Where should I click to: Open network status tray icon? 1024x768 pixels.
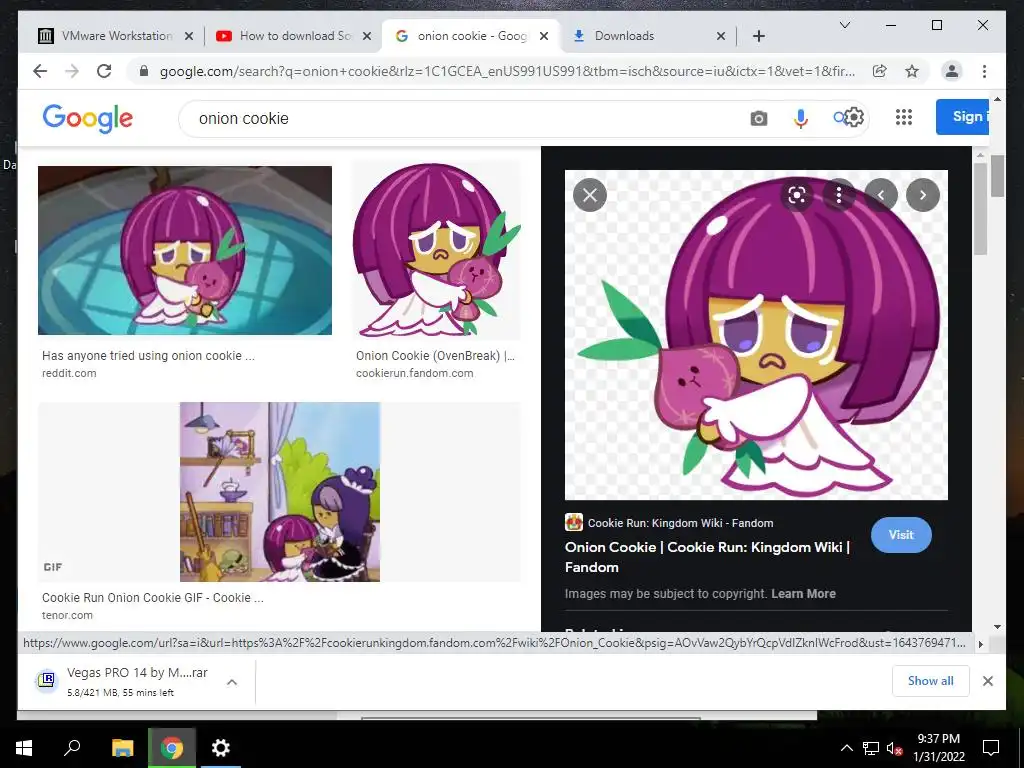(x=871, y=748)
